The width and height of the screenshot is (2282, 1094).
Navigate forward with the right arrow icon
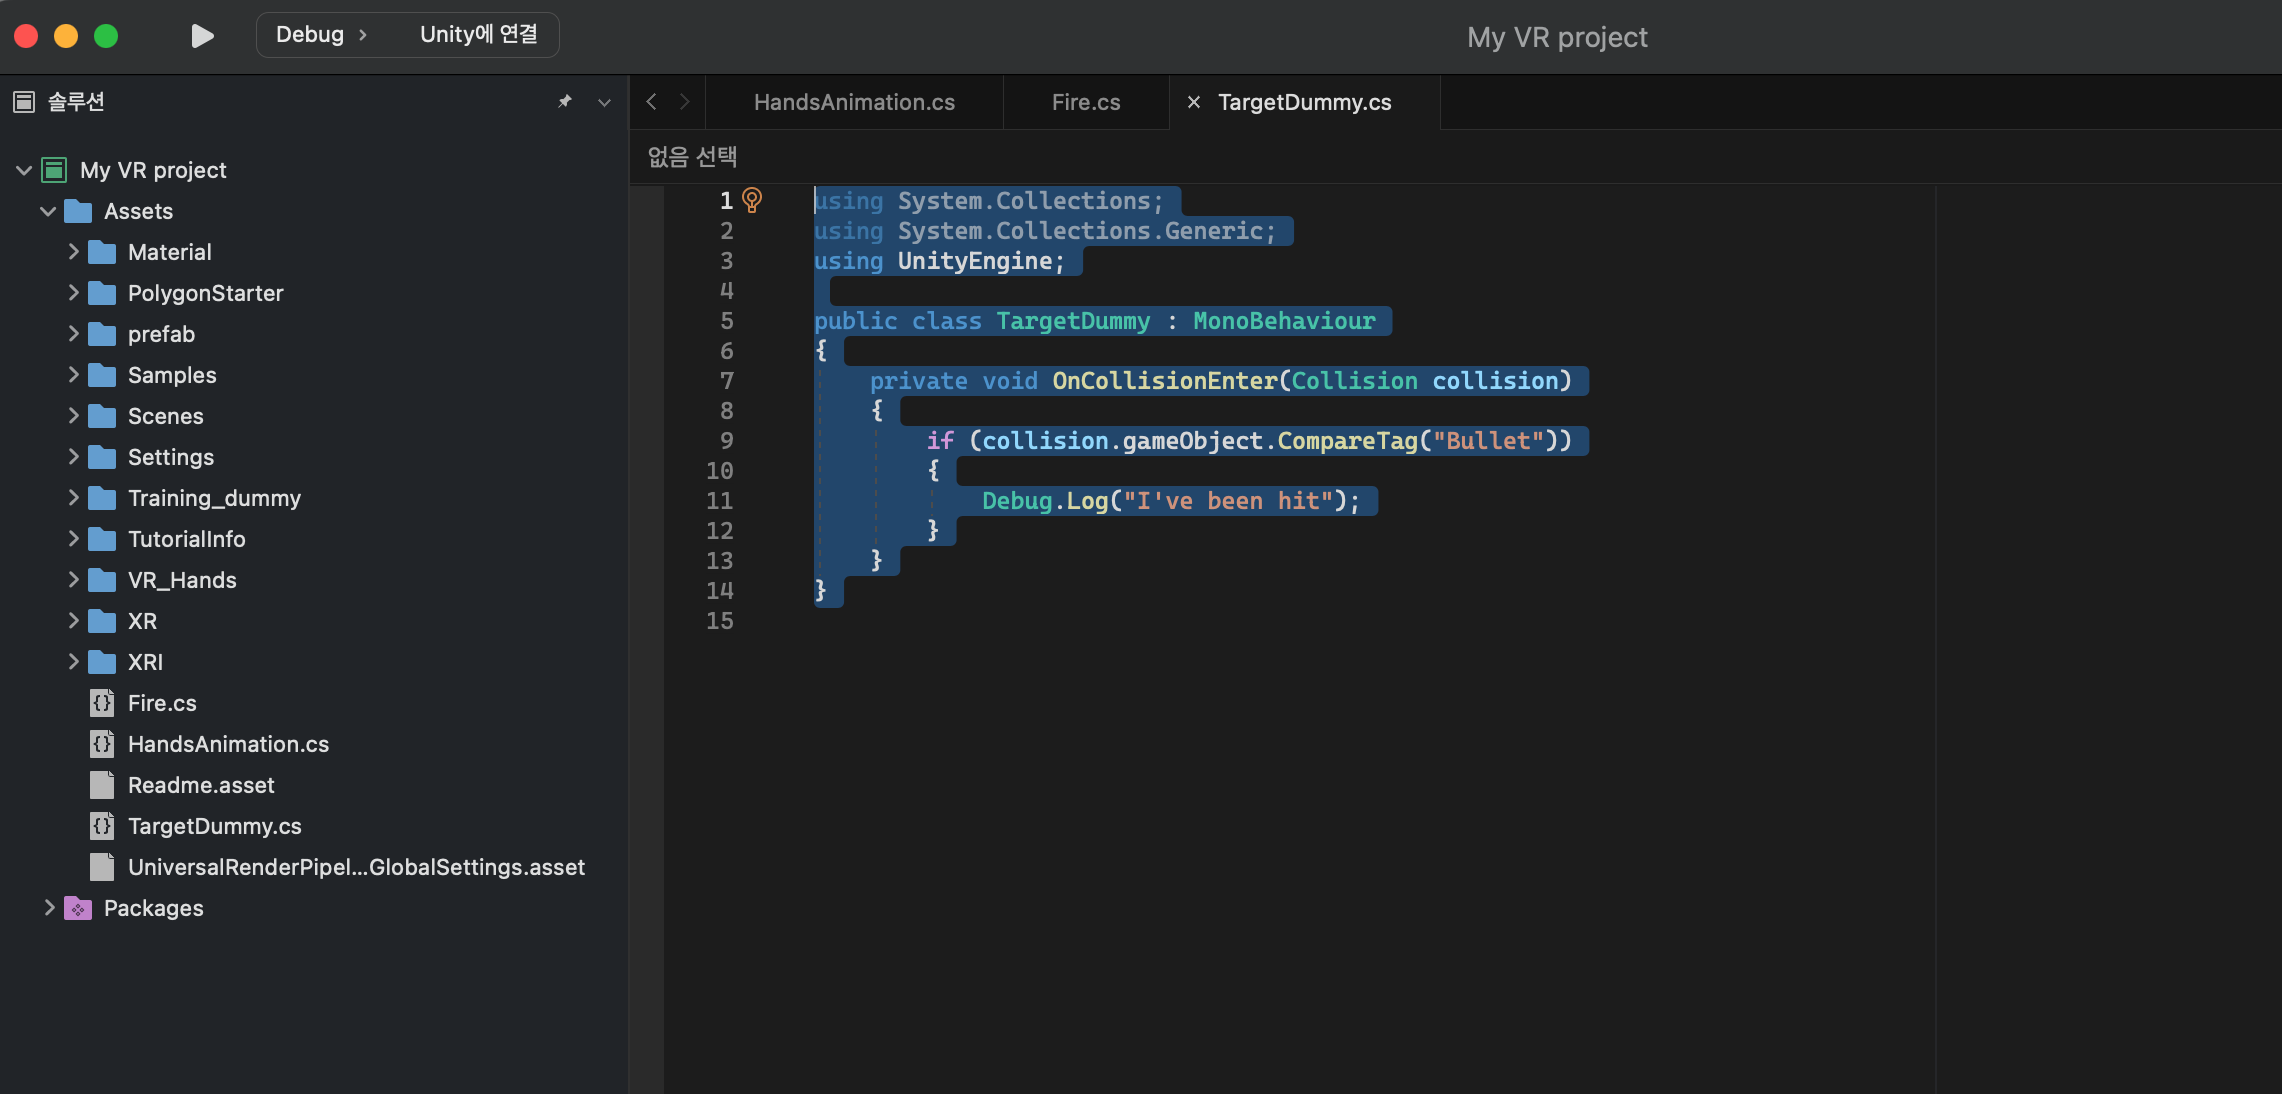(685, 102)
